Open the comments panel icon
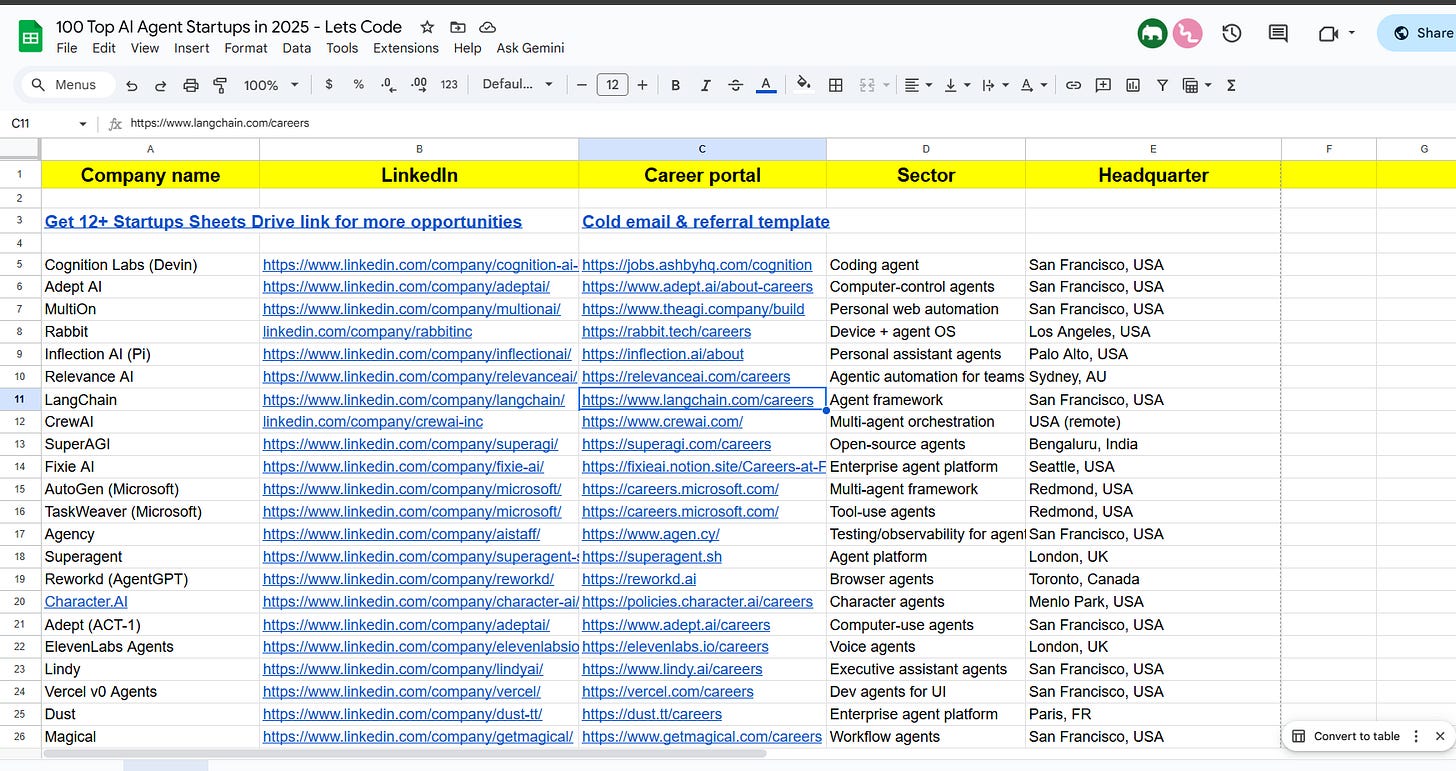The height and width of the screenshot is (771, 1456). (x=1278, y=33)
